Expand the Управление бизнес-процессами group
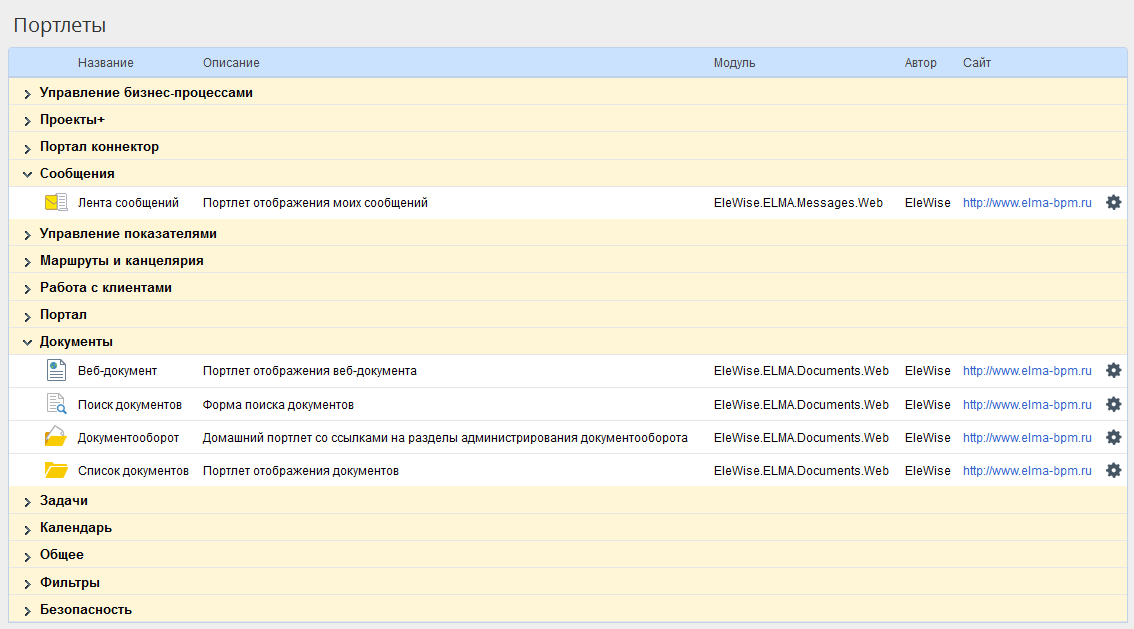Viewport: 1134px width, 629px height. coord(28,93)
